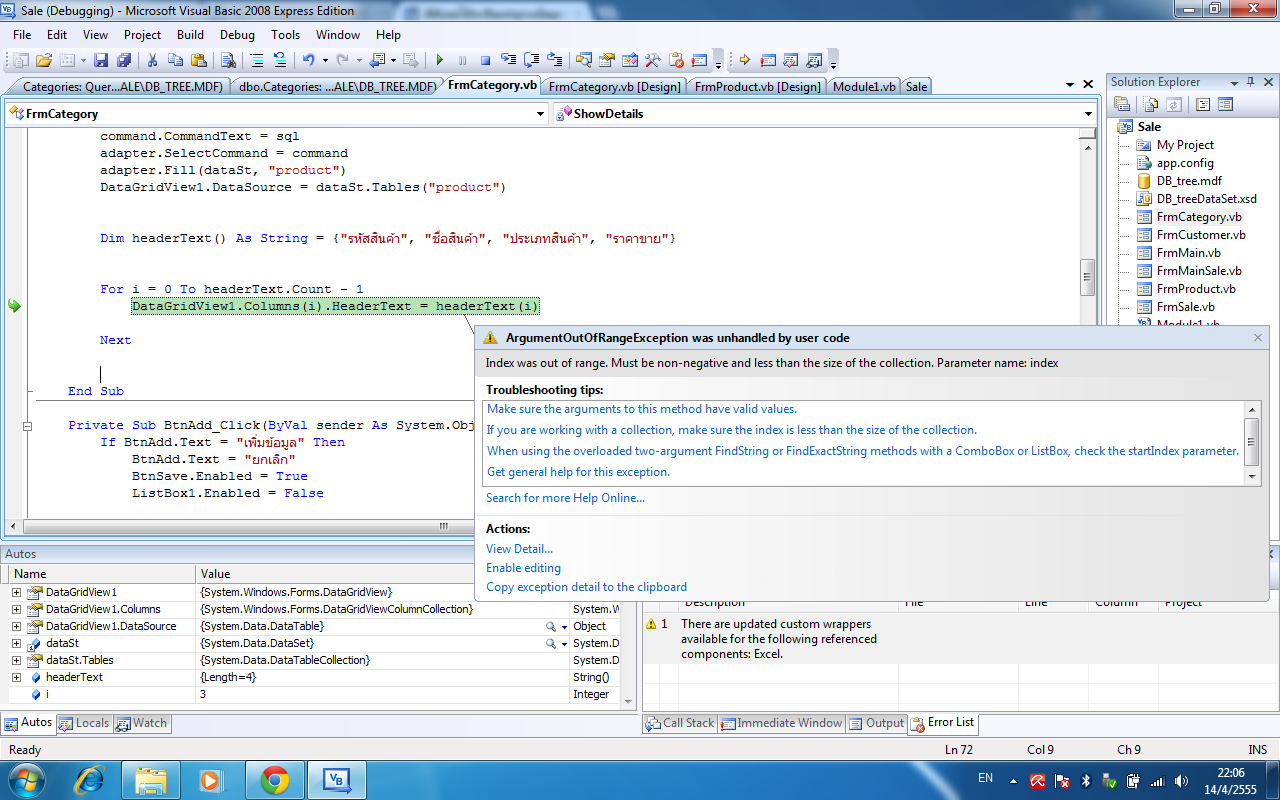Open the Debug menu

(x=237, y=34)
